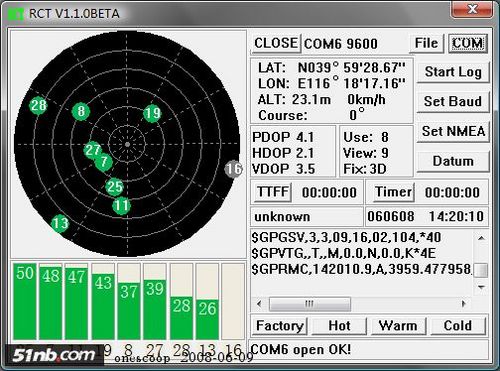Click the signal bar showing 37
The image size is (500, 371).
click(x=129, y=301)
